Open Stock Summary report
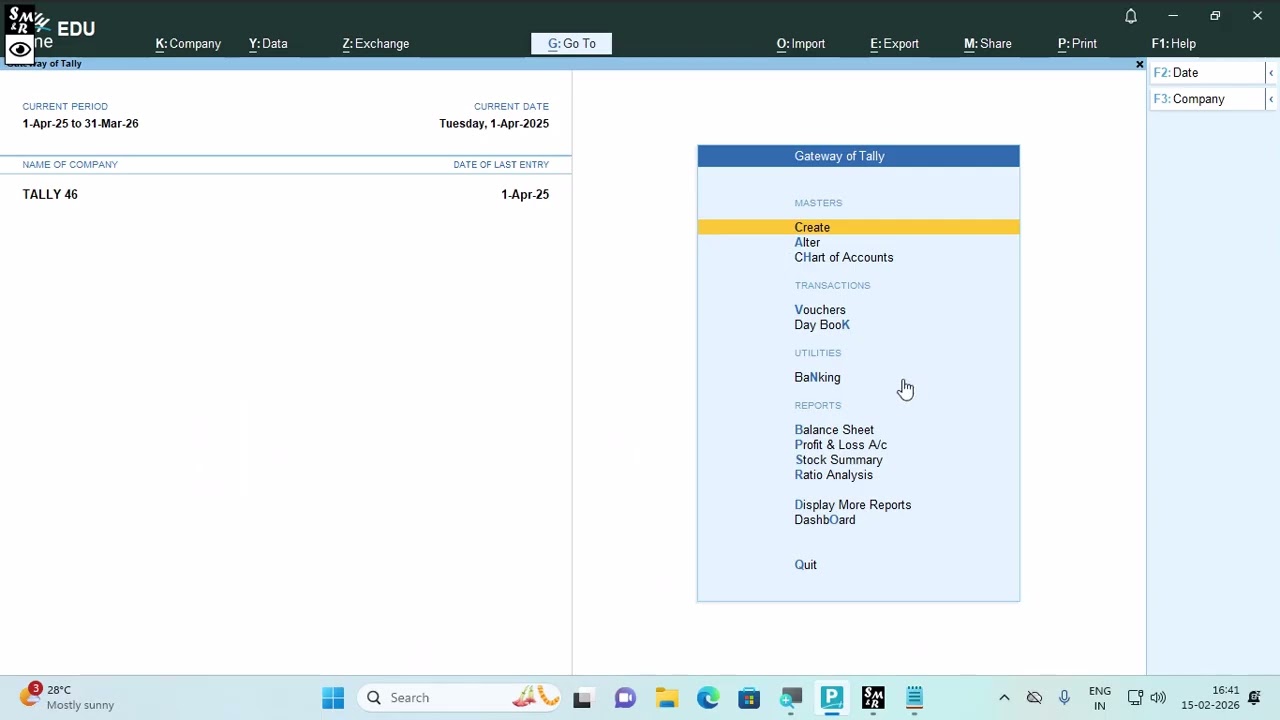This screenshot has width=1280, height=720. click(x=839, y=460)
